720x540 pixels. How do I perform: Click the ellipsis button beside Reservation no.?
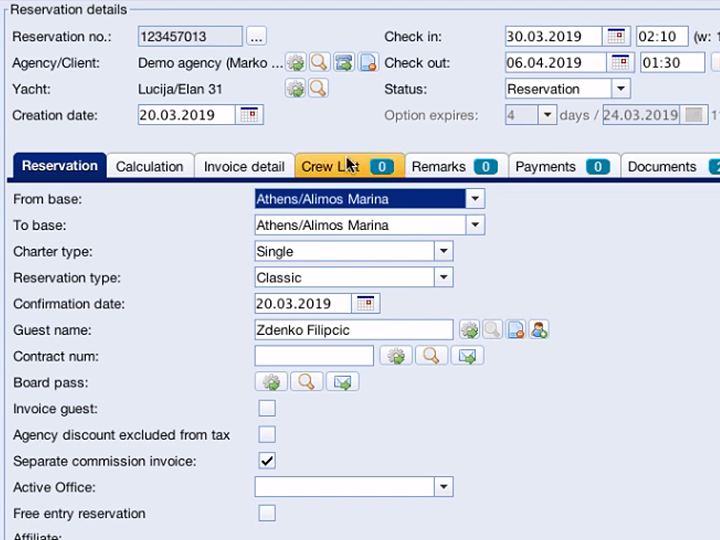(257, 37)
